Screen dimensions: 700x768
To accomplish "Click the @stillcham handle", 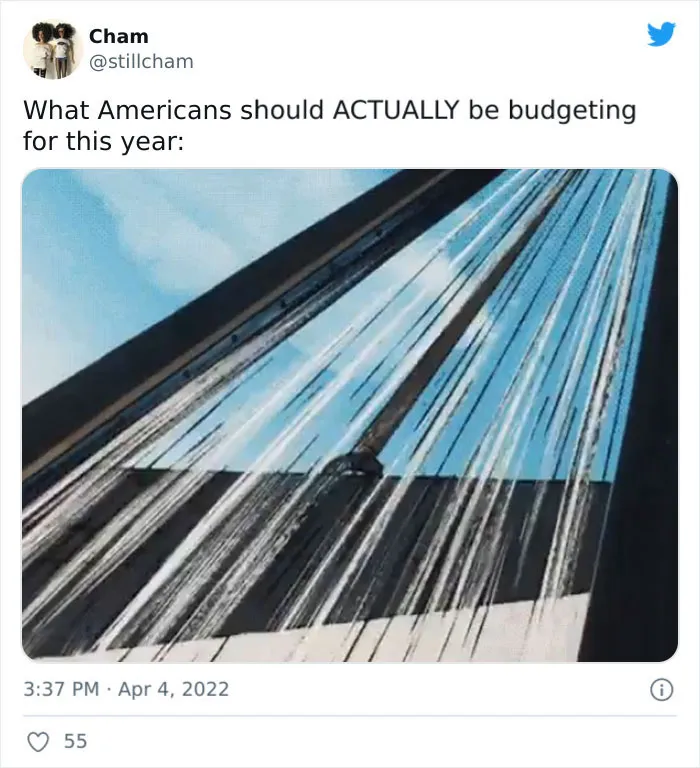I will point(141,62).
